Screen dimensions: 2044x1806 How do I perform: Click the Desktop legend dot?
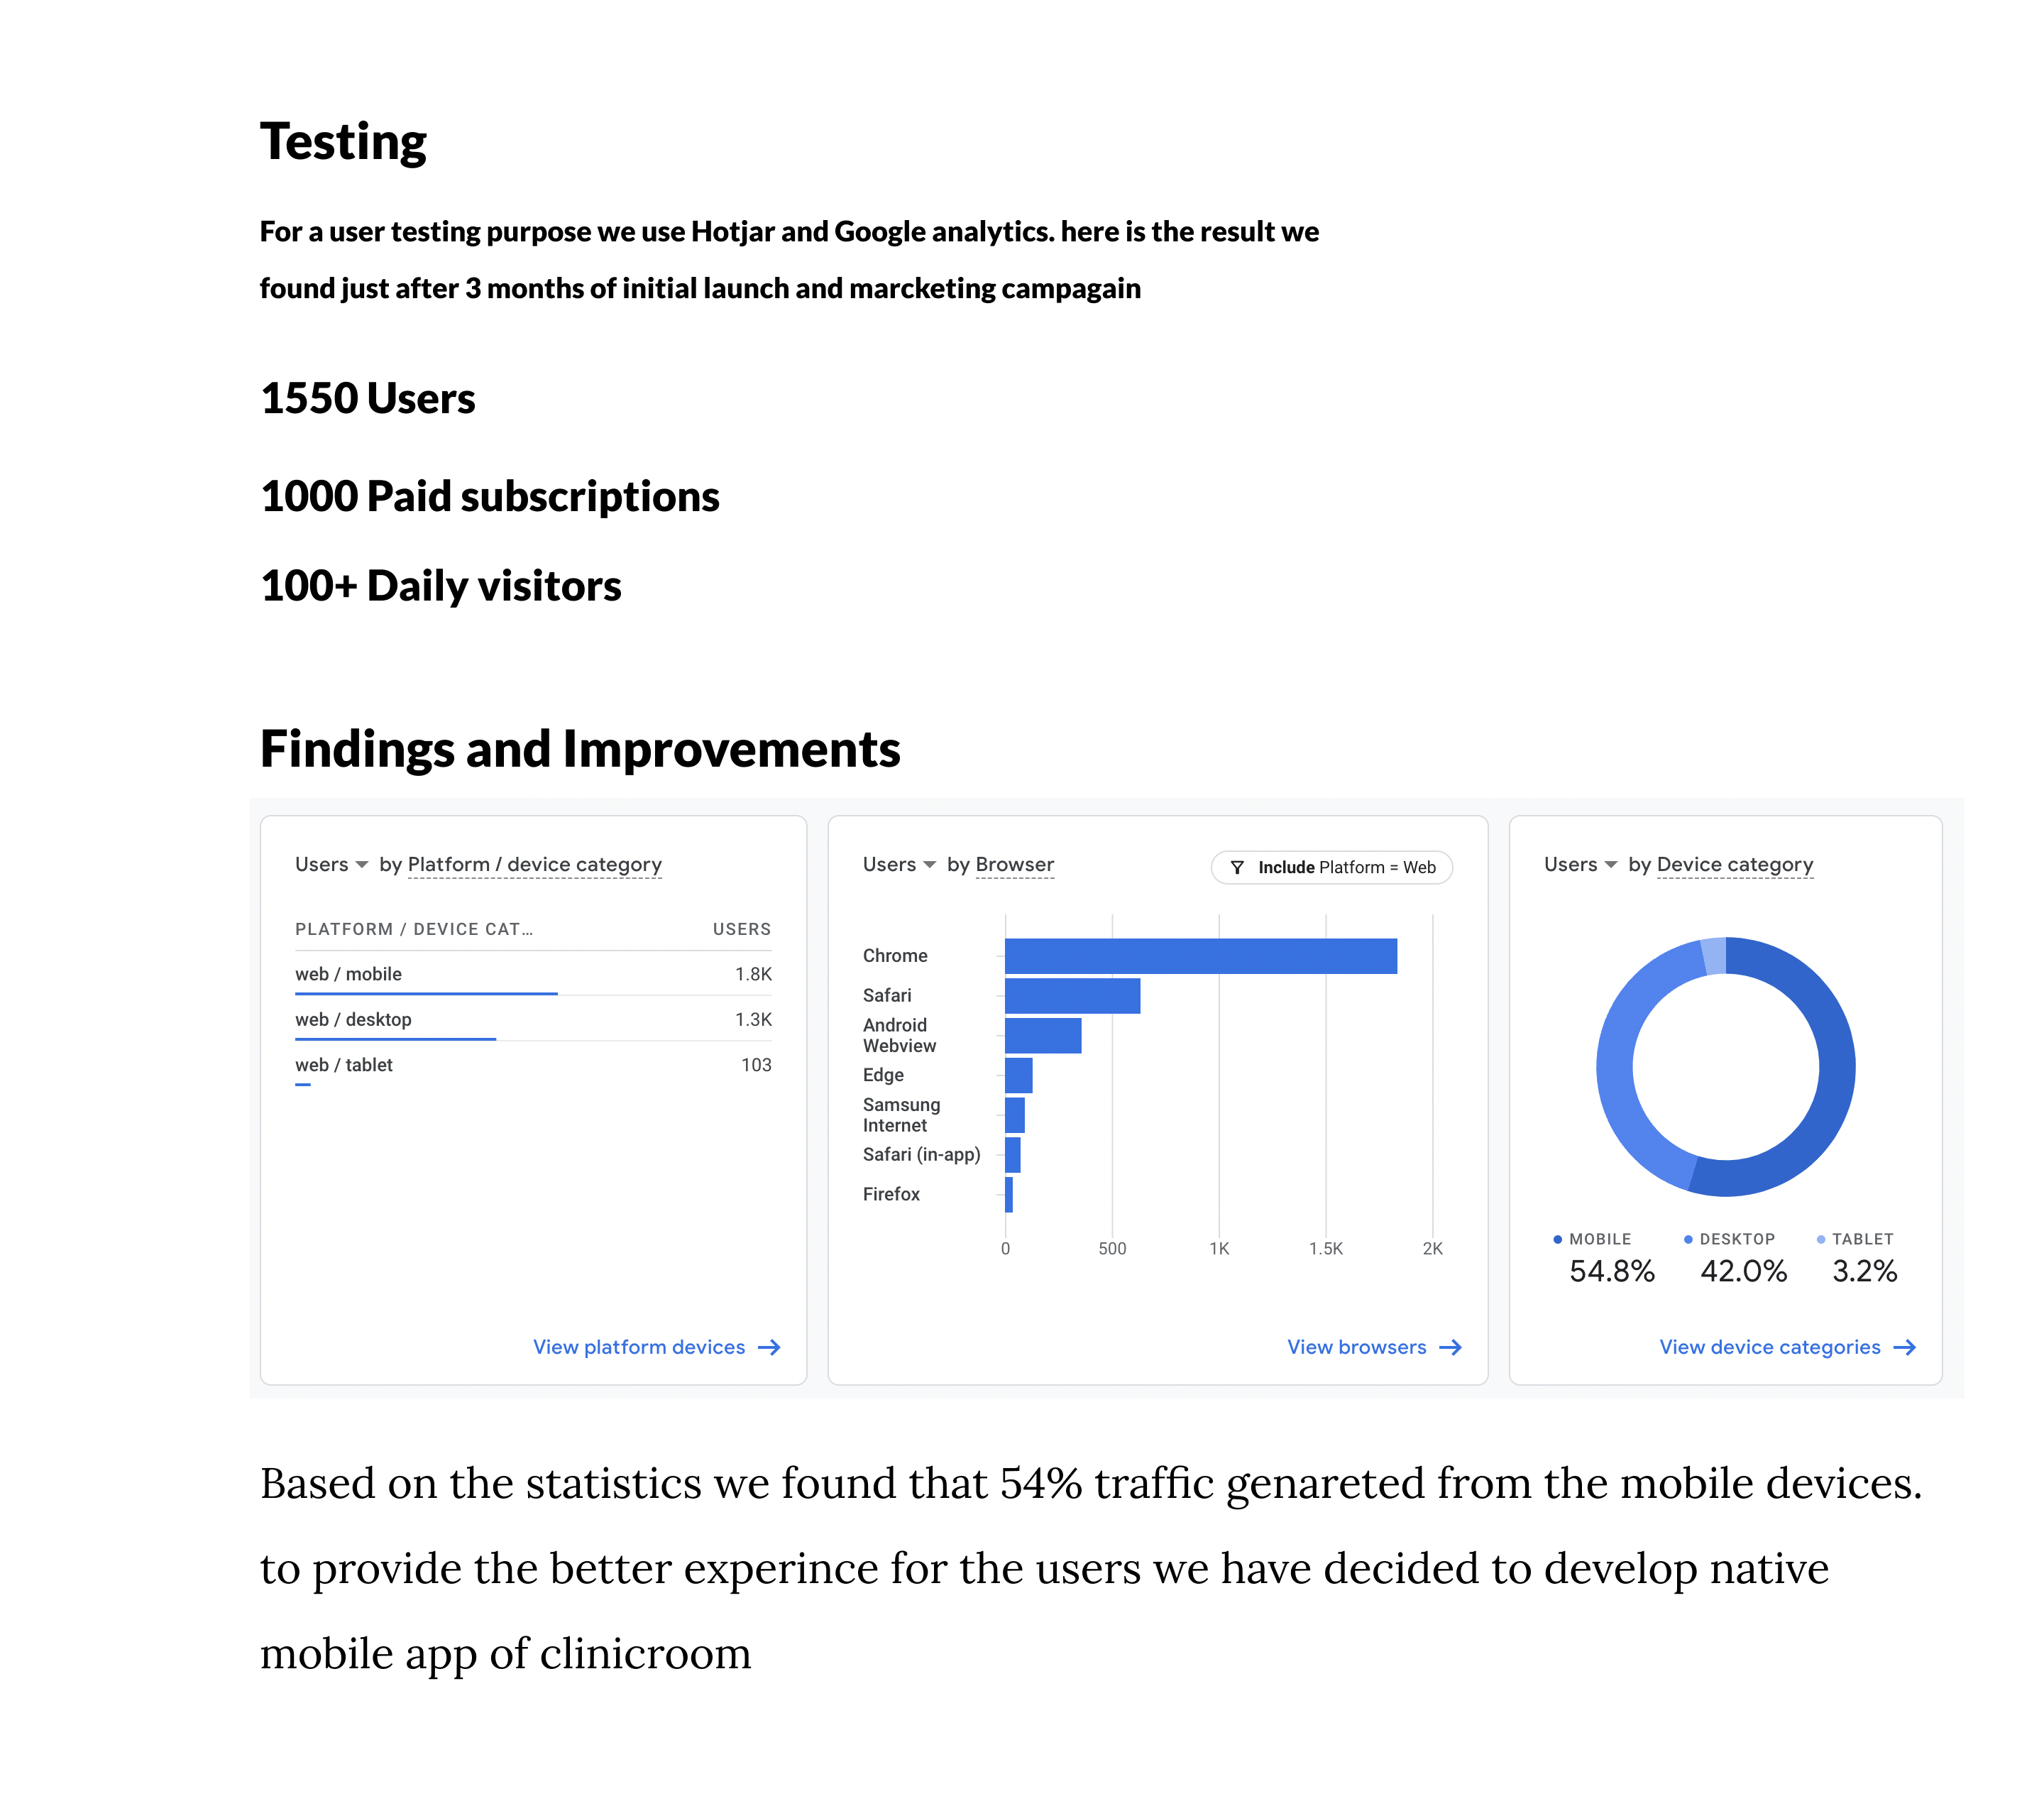[1688, 1239]
